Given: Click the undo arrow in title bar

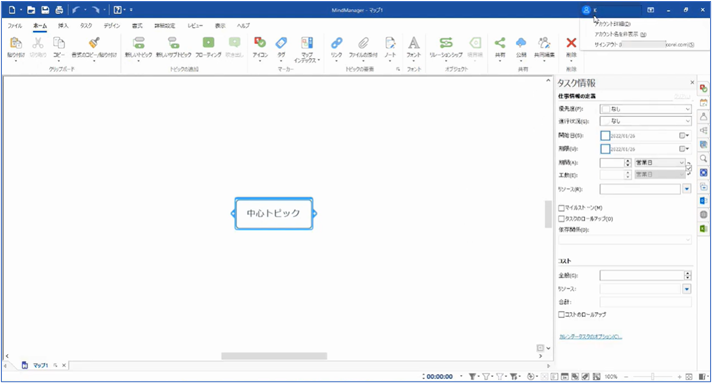Looking at the screenshot, I should tap(76, 10).
